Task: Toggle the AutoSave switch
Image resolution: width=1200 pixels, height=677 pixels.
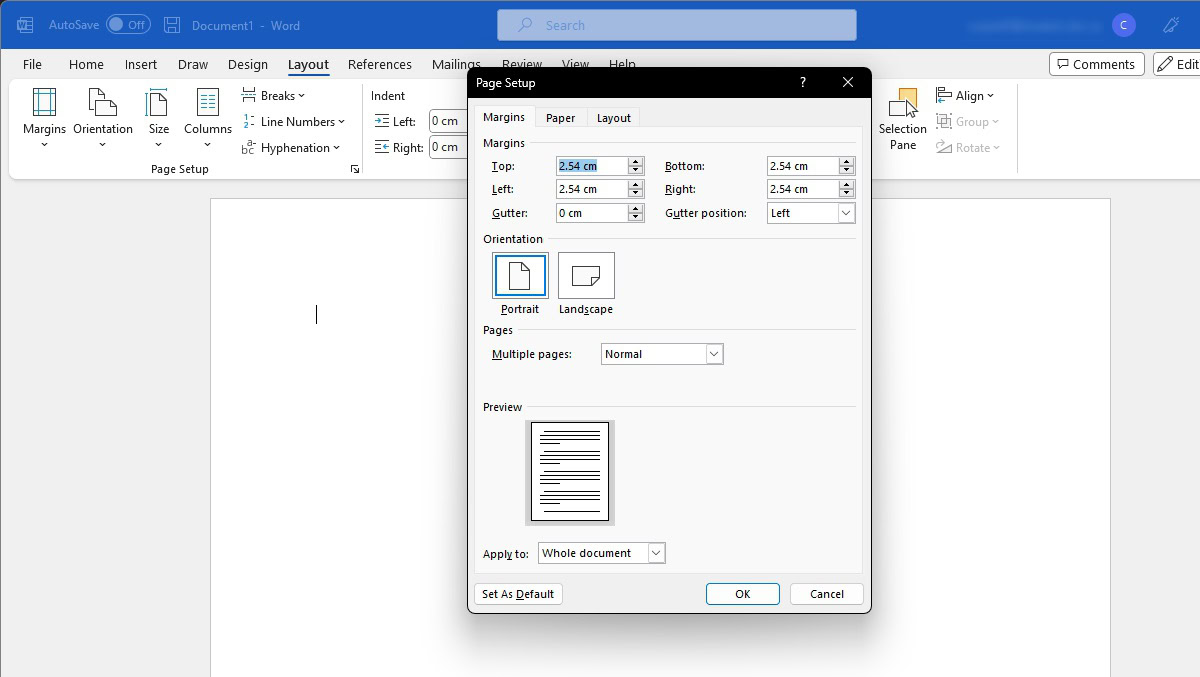Action: (128, 25)
